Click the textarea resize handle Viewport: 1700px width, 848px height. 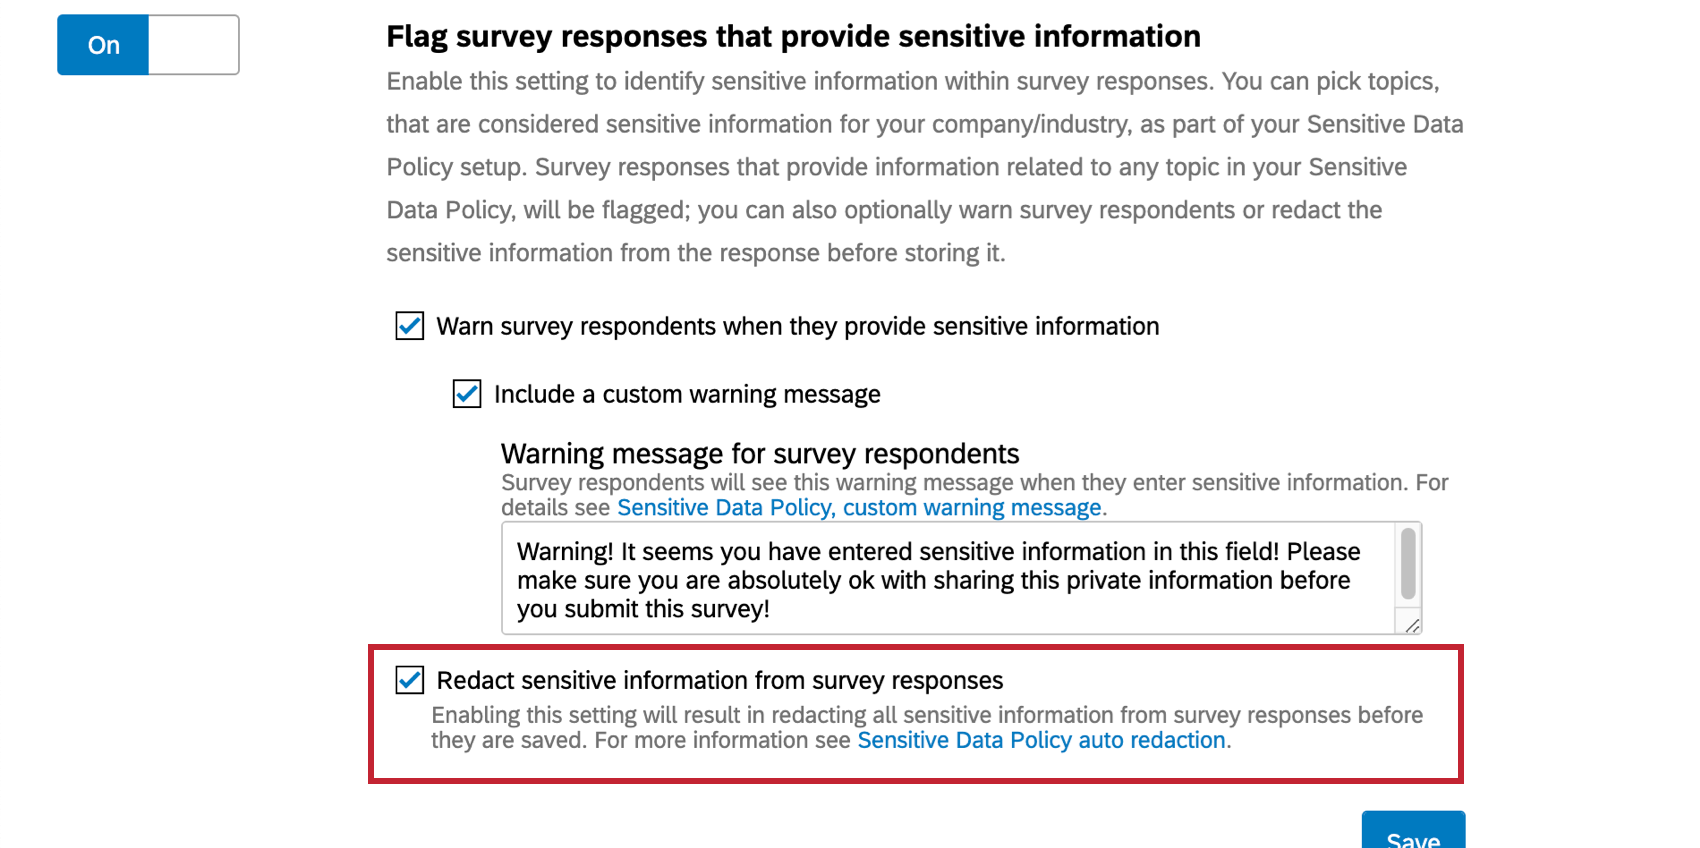click(x=1412, y=627)
